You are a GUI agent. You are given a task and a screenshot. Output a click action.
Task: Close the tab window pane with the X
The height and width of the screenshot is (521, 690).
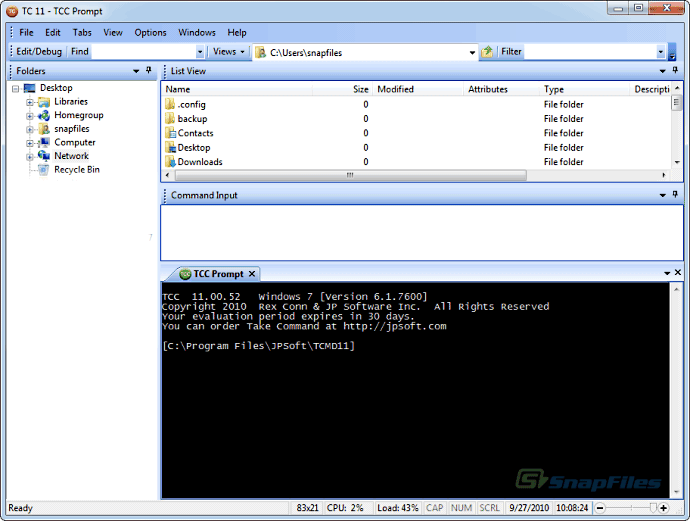(x=678, y=273)
